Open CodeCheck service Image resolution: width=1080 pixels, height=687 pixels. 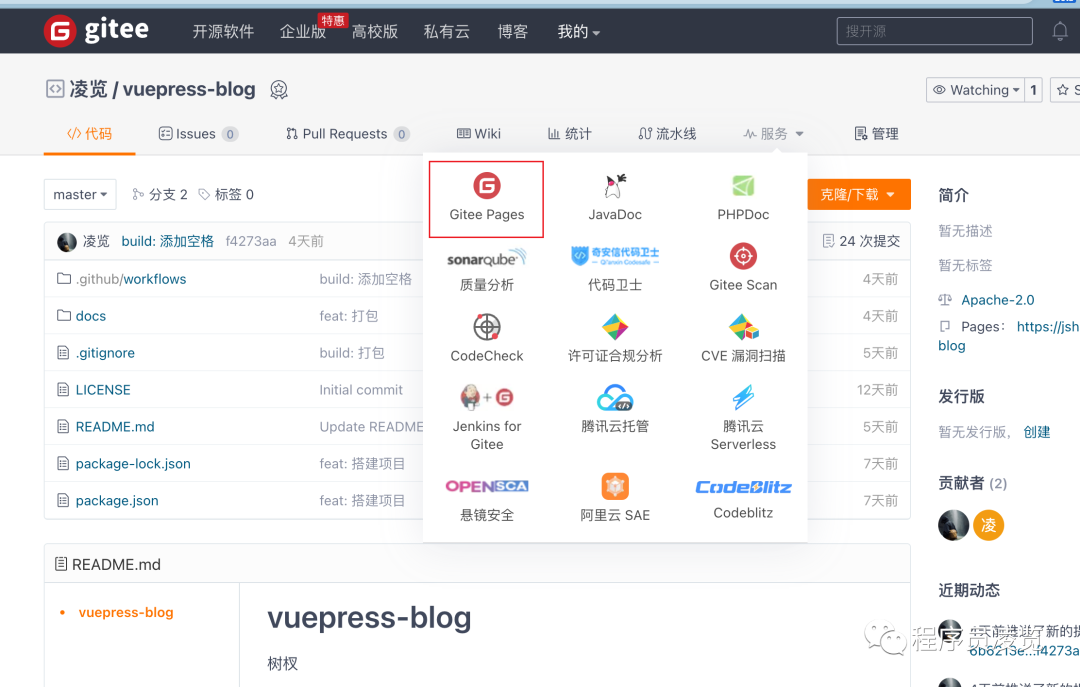click(486, 340)
